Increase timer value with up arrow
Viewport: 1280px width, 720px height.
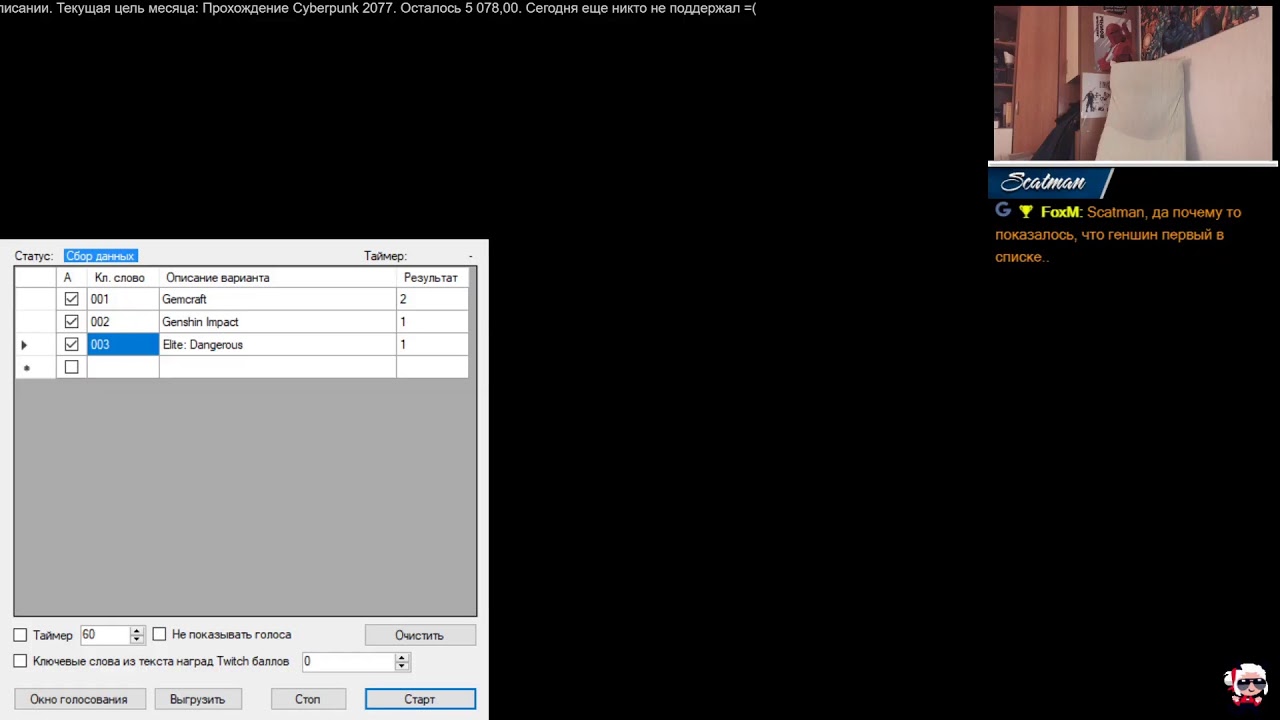[137, 631]
